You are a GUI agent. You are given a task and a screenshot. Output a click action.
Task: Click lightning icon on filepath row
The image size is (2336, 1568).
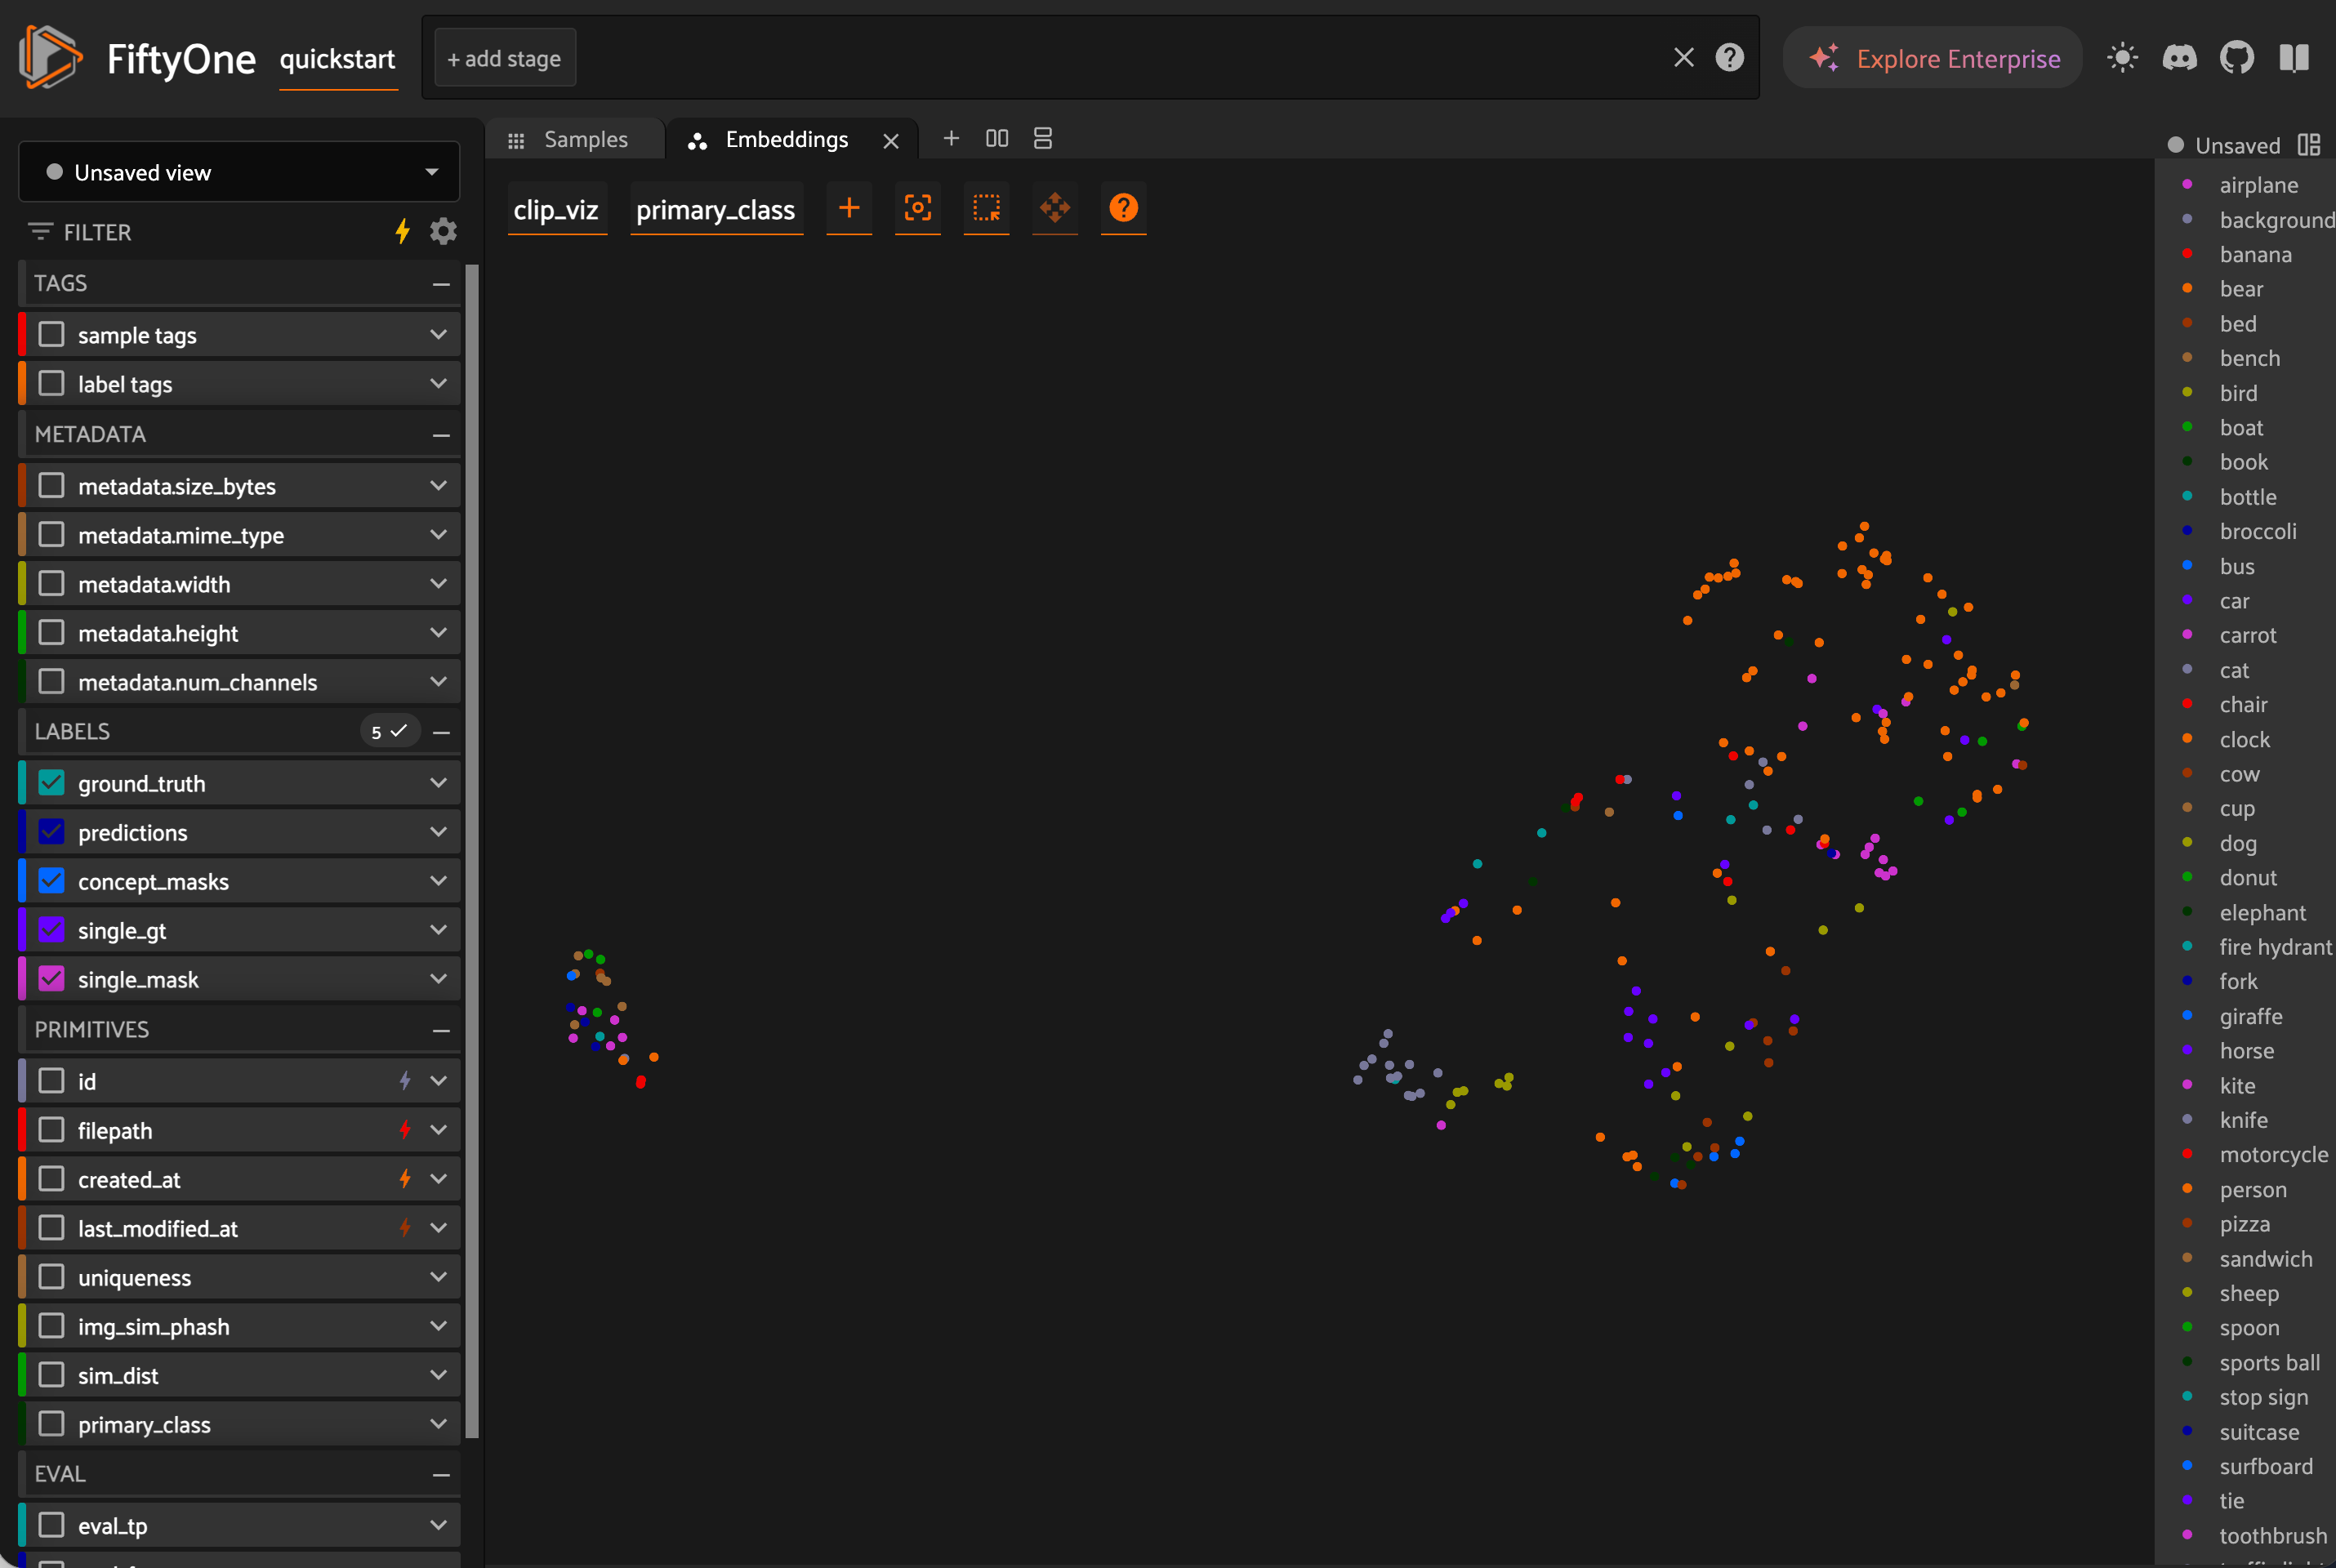(405, 1130)
